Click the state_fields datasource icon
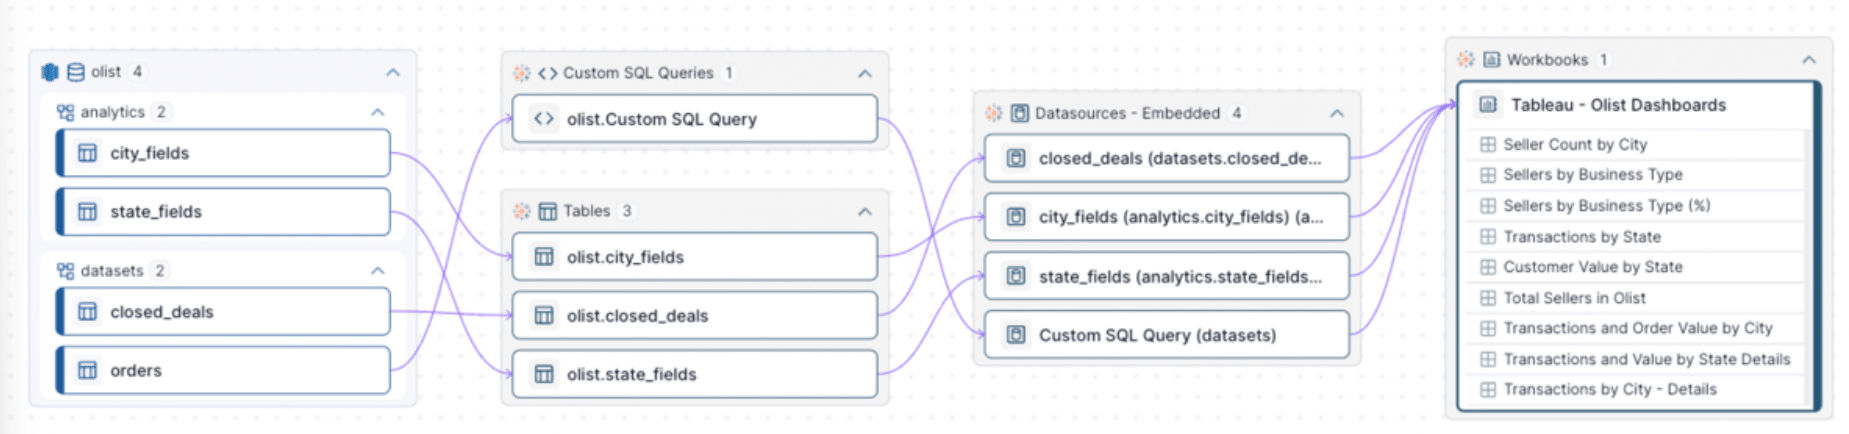The height and width of the screenshot is (434, 1849). pos(1016,276)
